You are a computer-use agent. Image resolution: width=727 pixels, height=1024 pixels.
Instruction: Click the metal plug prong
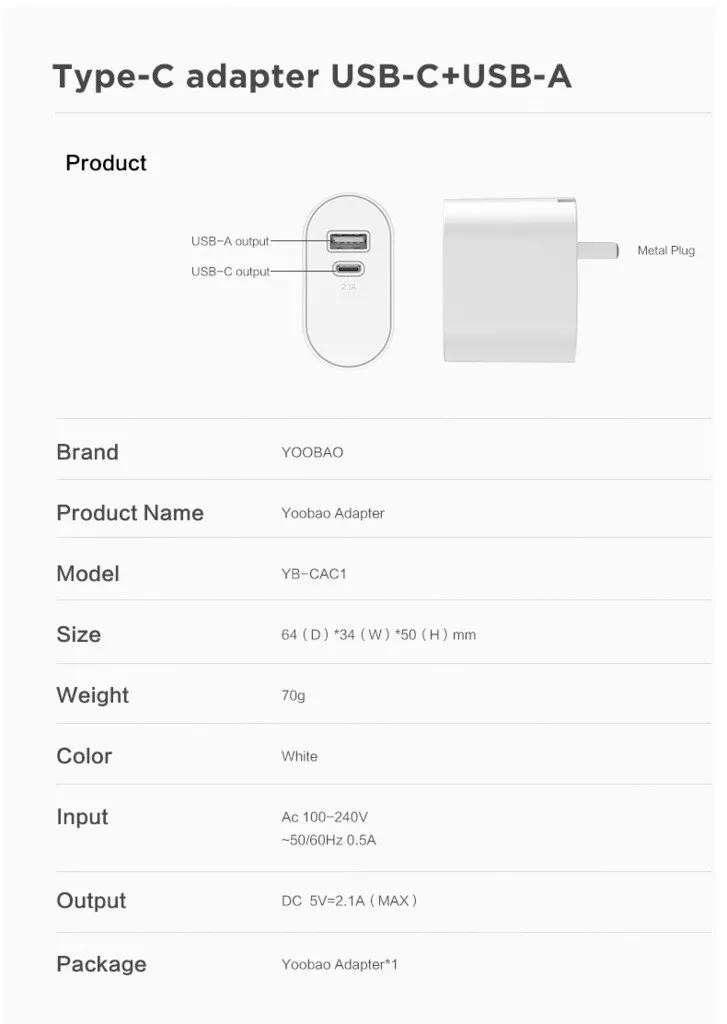coord(598,250)
